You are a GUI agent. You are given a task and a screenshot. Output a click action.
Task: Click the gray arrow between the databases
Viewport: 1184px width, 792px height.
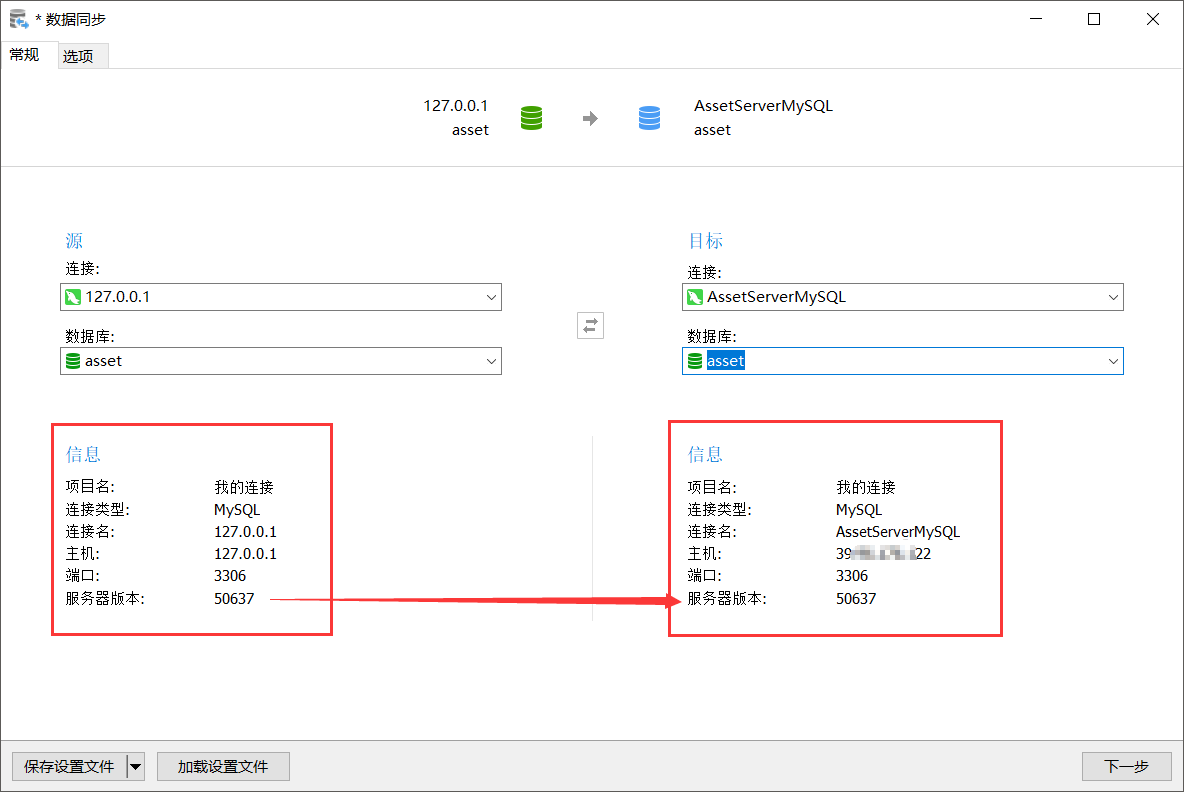coord(591,117)
